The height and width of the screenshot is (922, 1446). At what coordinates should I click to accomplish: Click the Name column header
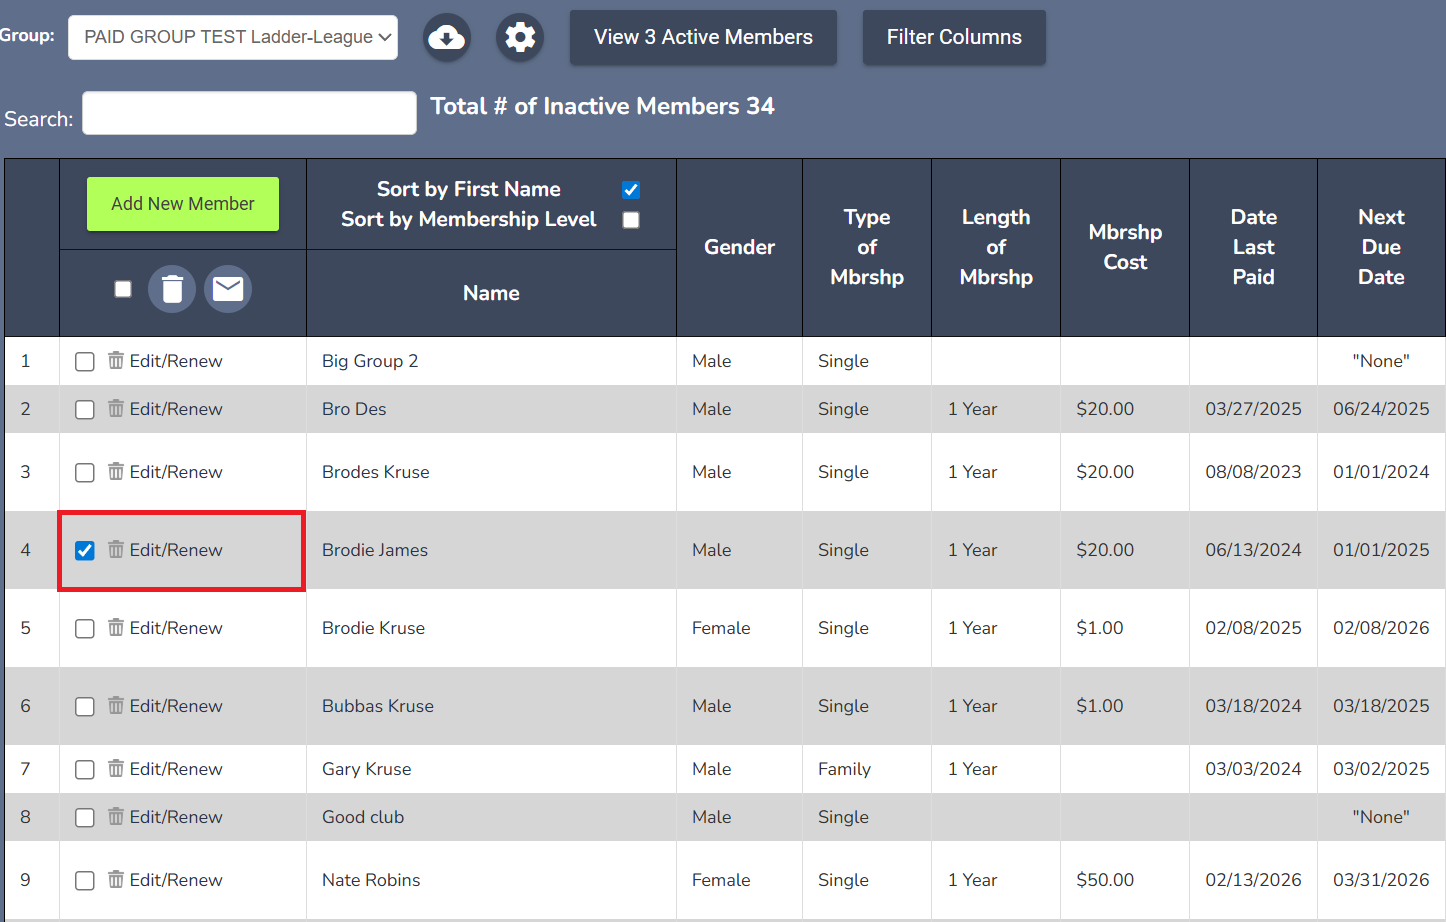[x=491, y=293]
